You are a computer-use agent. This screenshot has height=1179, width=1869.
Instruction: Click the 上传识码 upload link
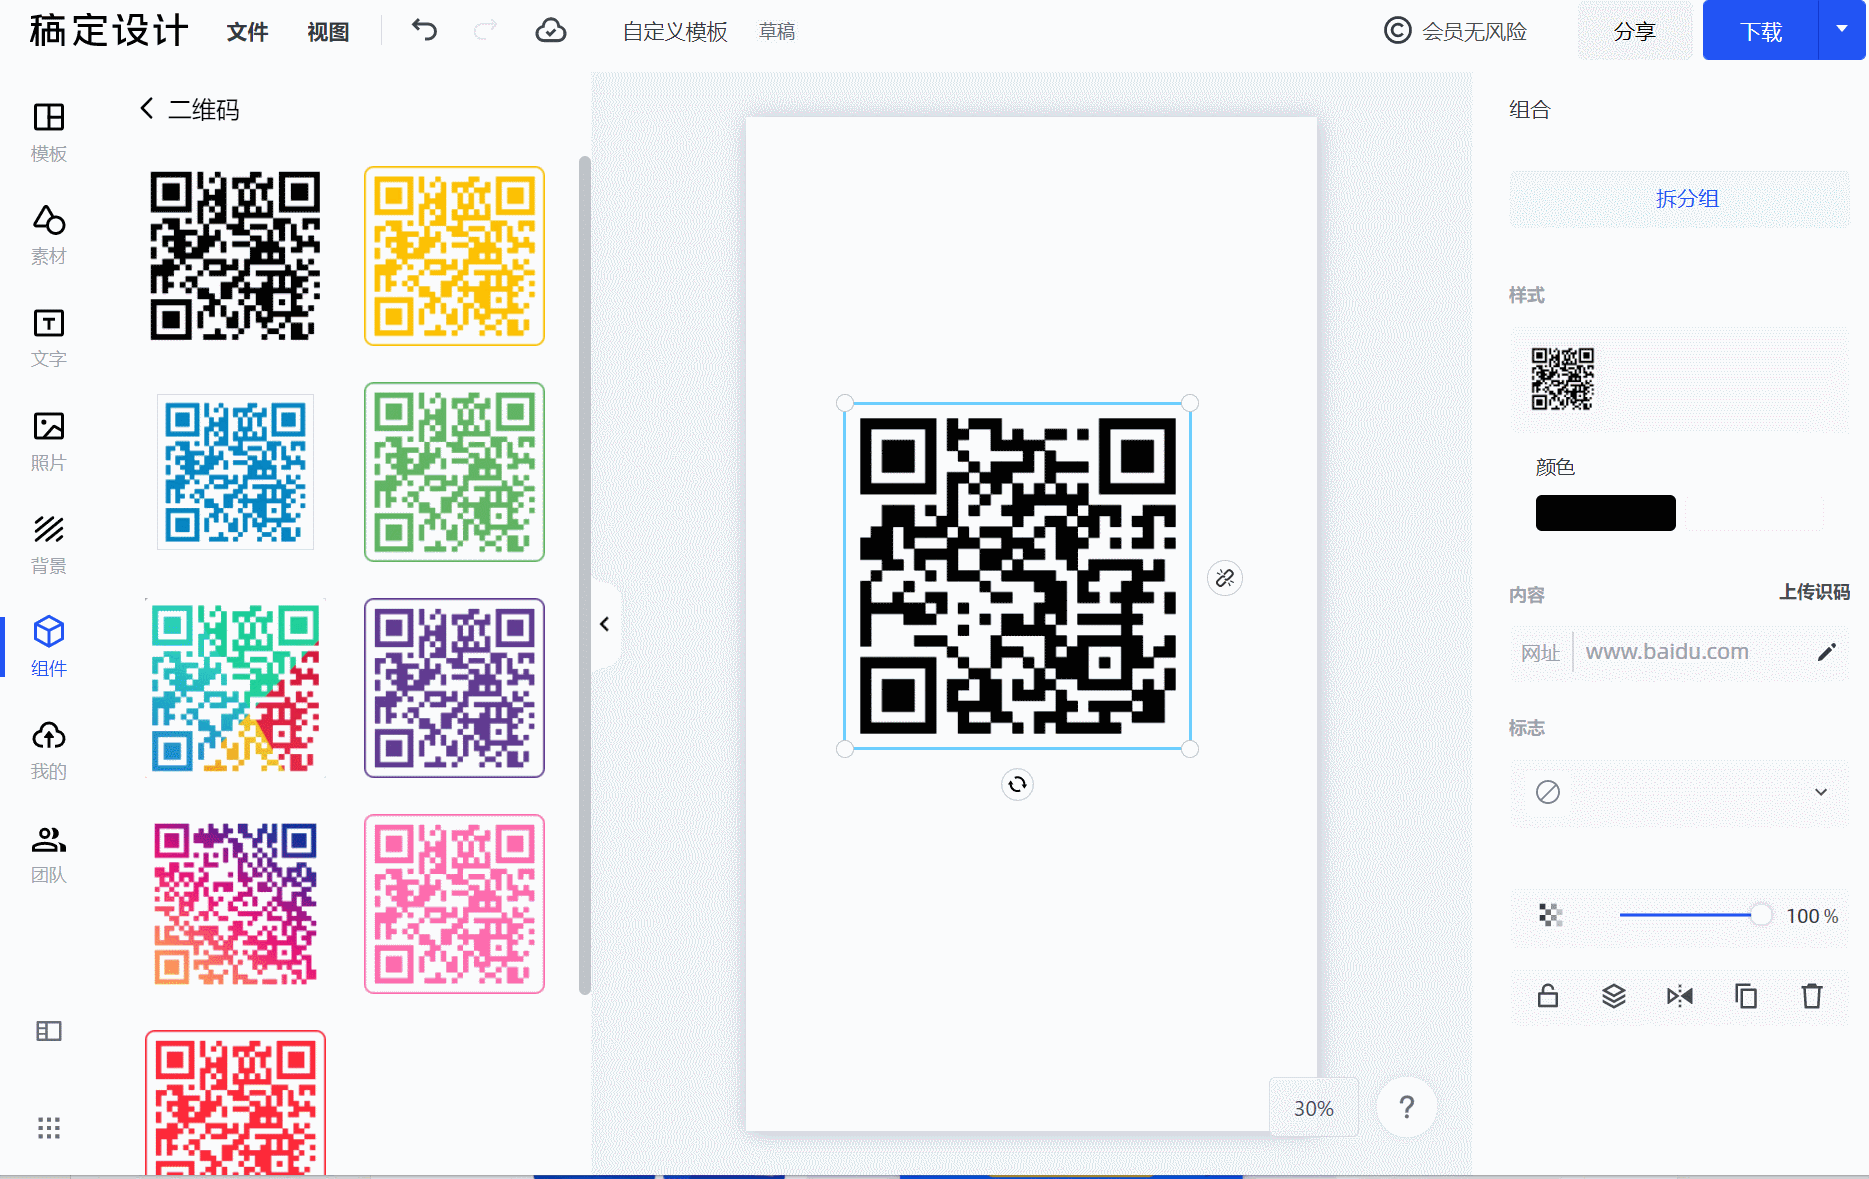(1814, 592)
